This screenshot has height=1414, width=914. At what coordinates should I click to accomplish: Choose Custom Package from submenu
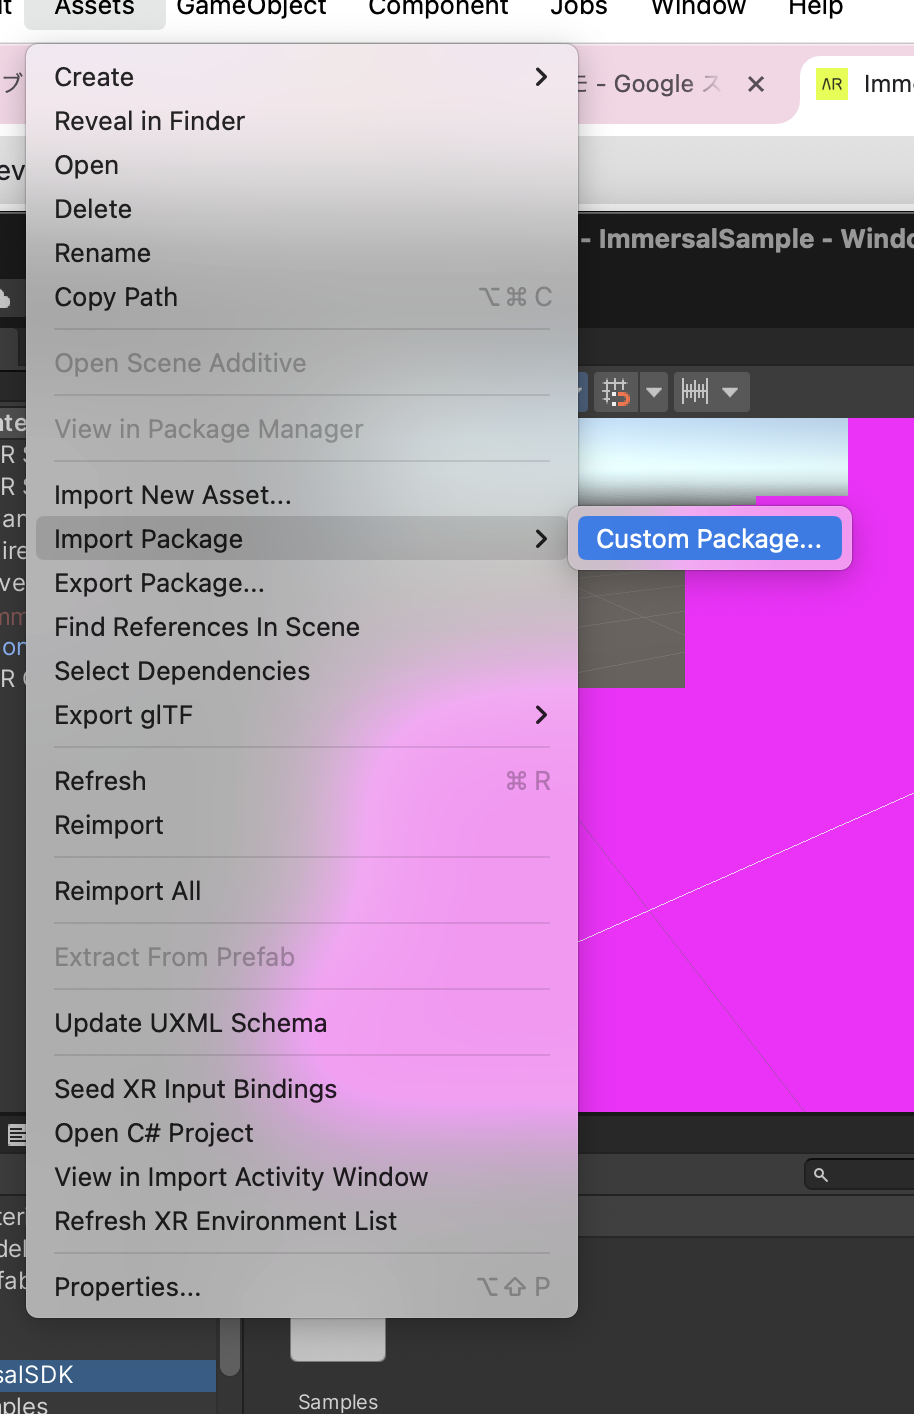coord(708,539)
